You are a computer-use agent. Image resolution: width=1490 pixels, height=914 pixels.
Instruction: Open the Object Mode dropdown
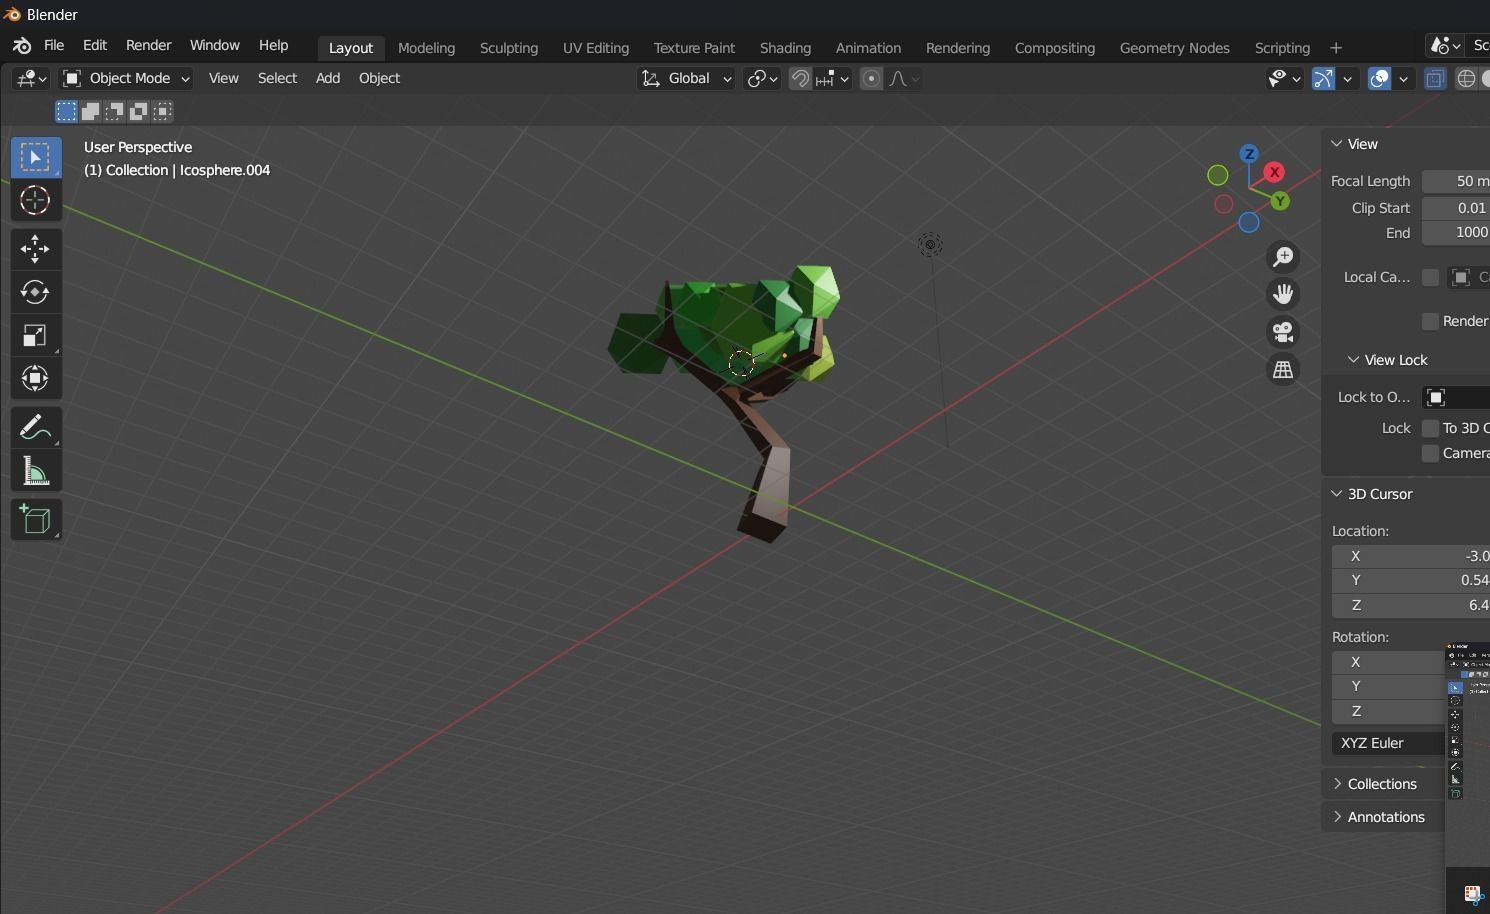(126, 78)
